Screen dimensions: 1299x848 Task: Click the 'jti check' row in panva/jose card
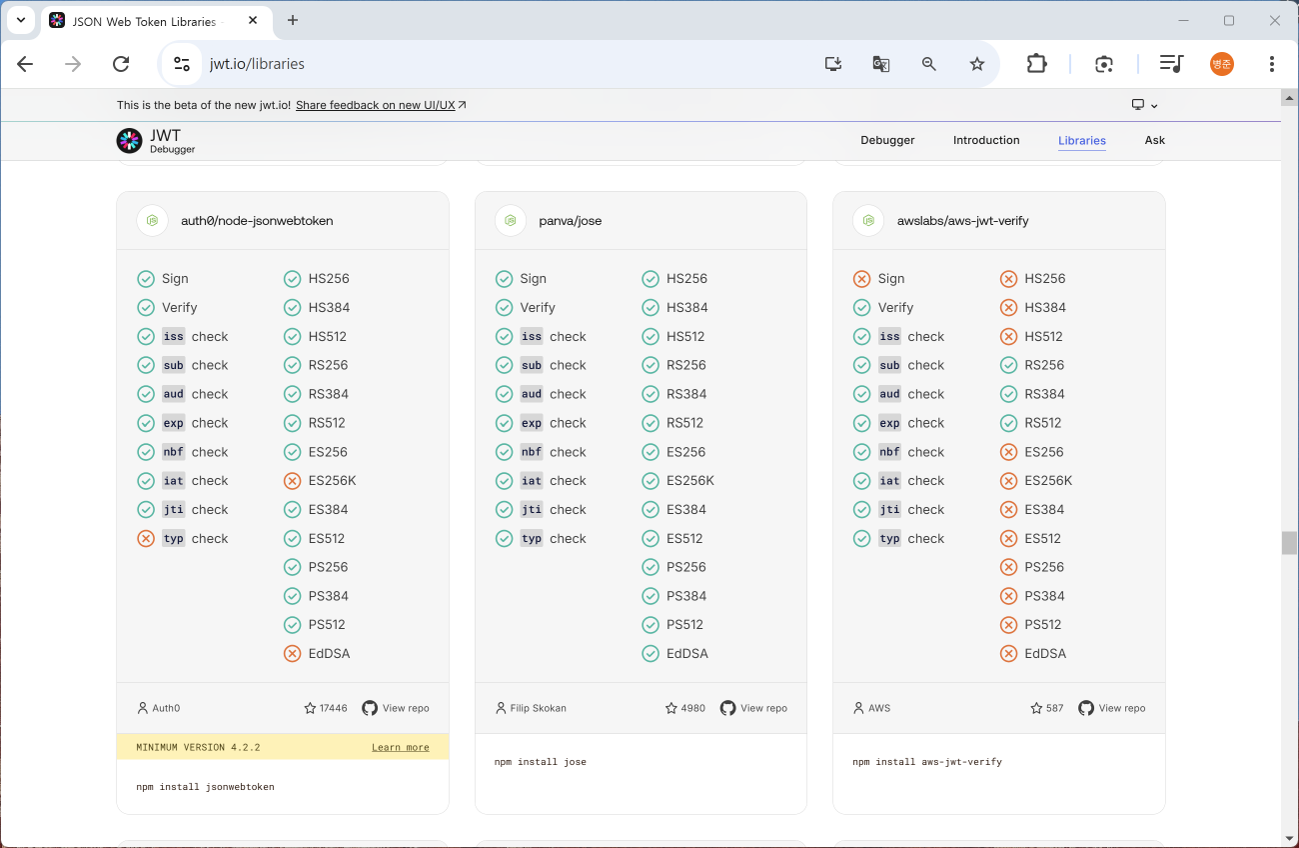point(541,510)
